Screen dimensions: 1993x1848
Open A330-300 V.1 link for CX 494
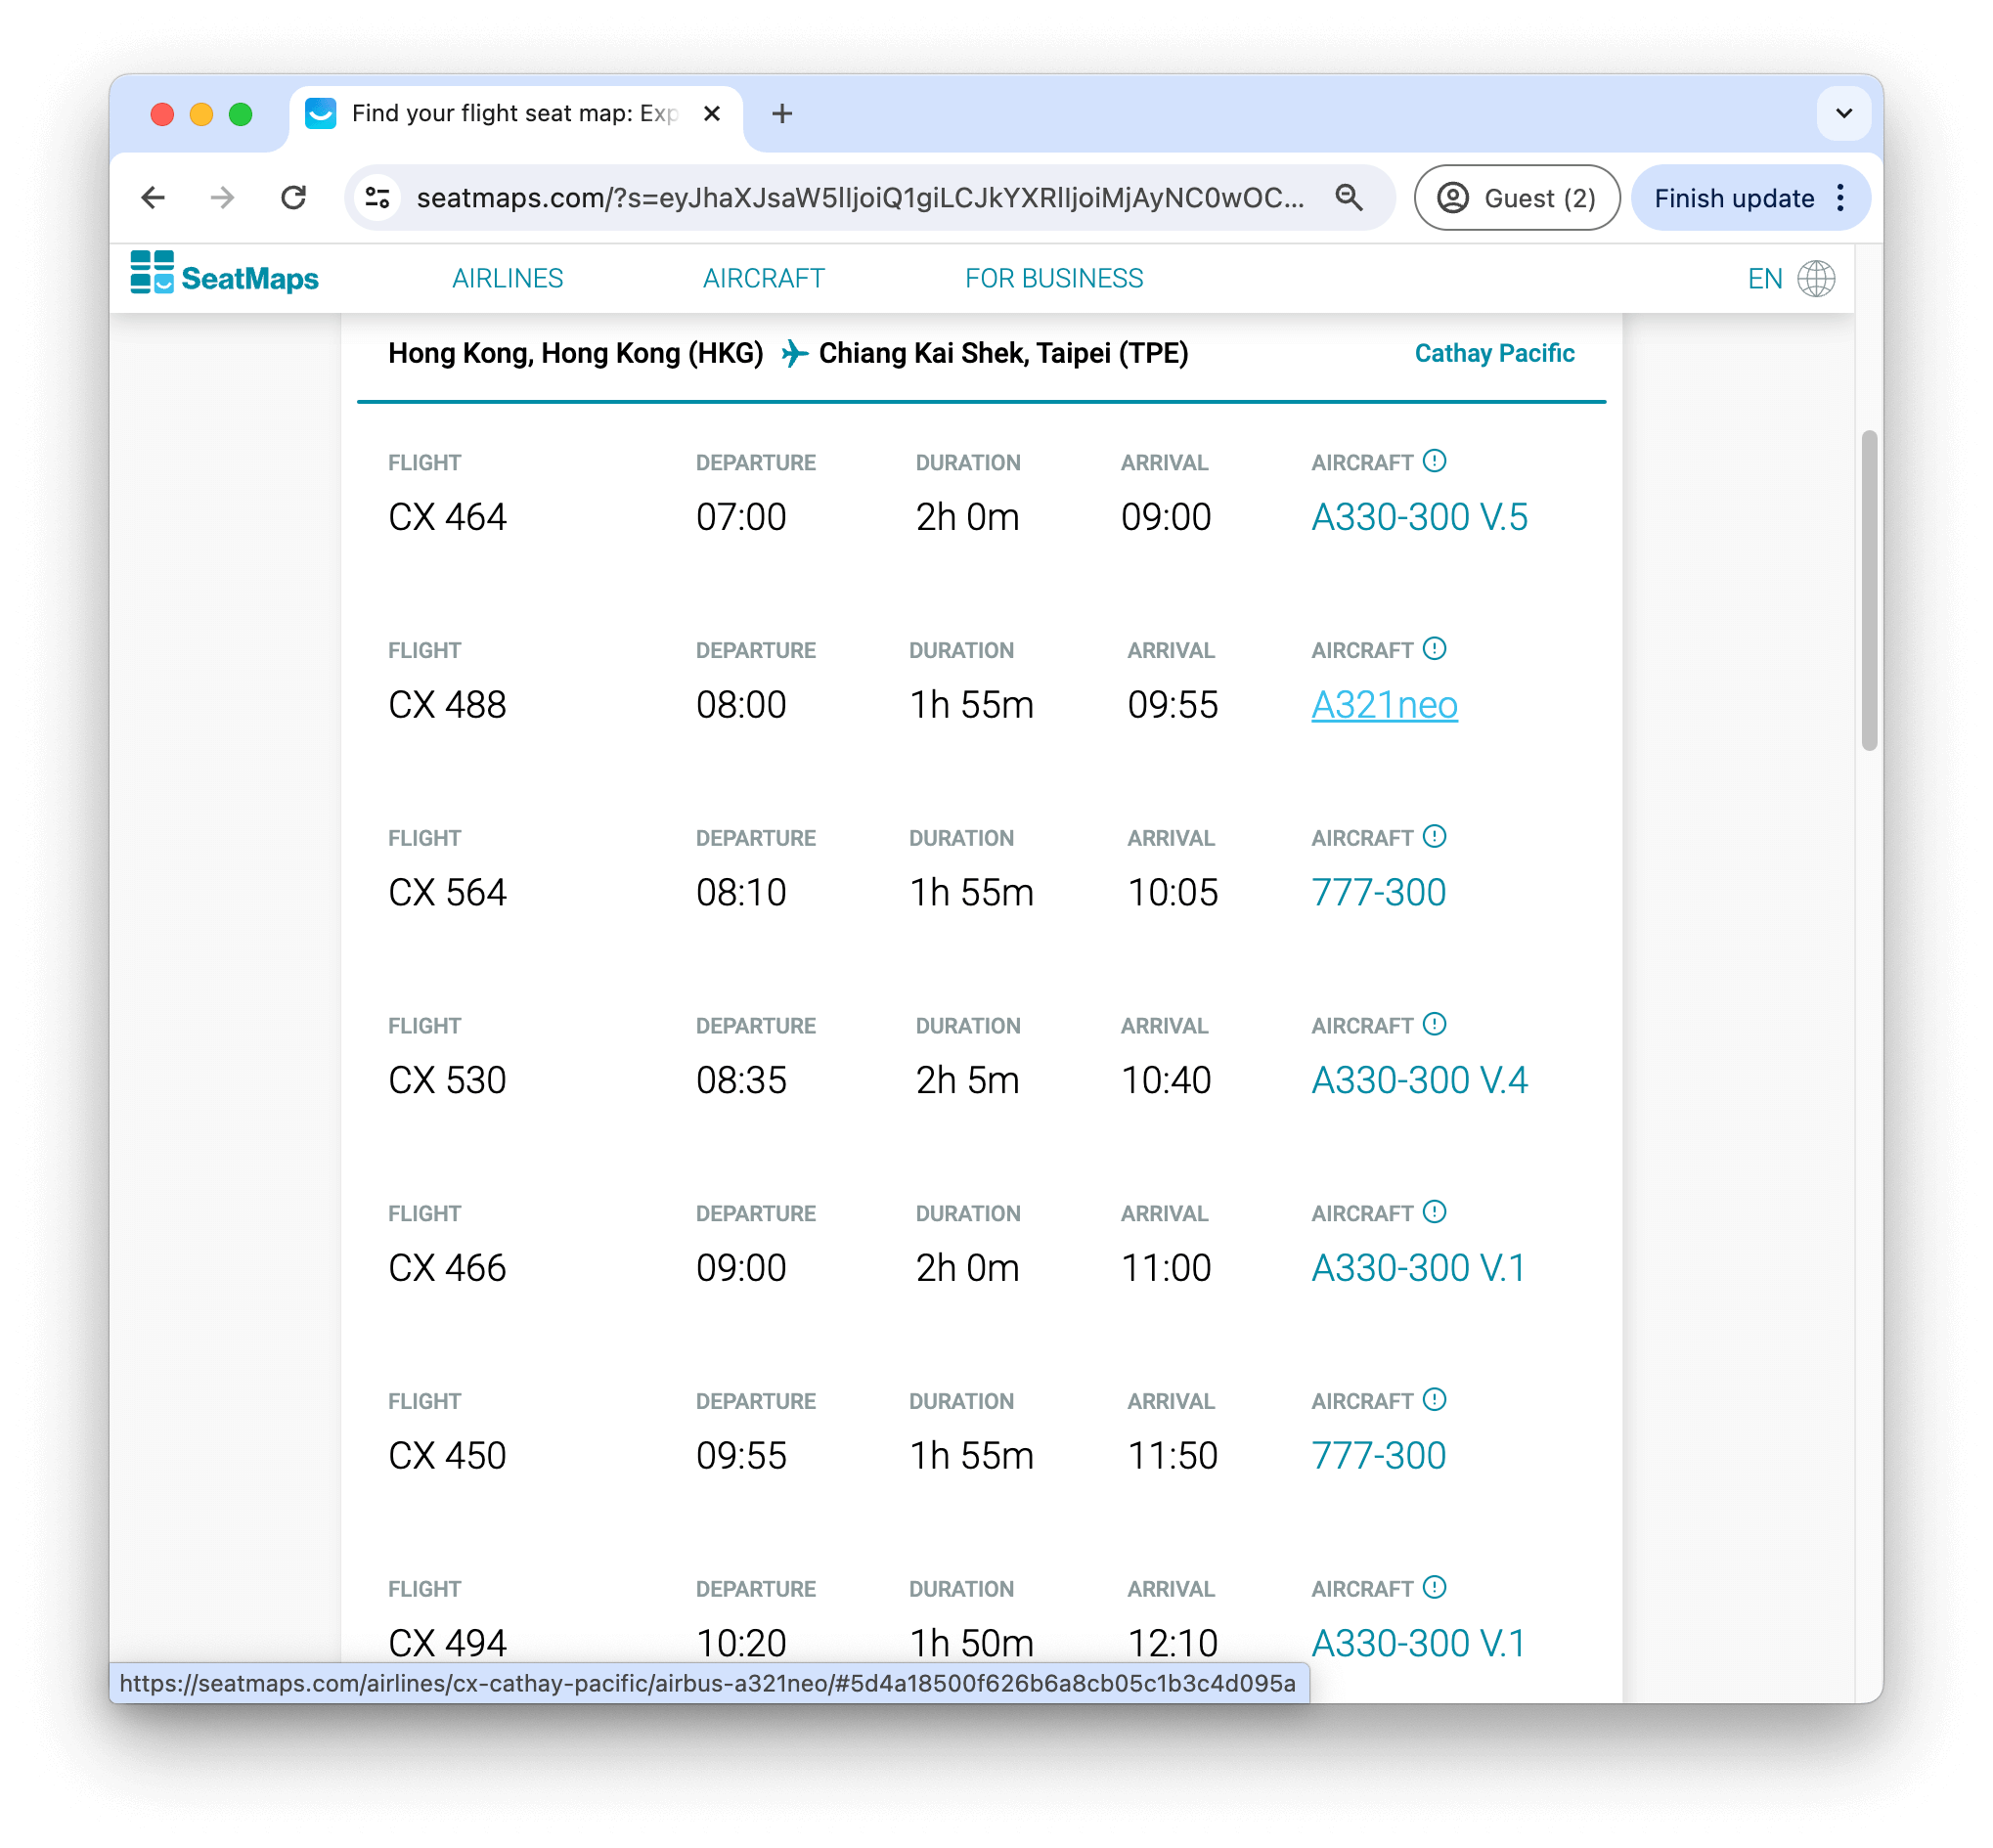[x=1417, y=1643]
